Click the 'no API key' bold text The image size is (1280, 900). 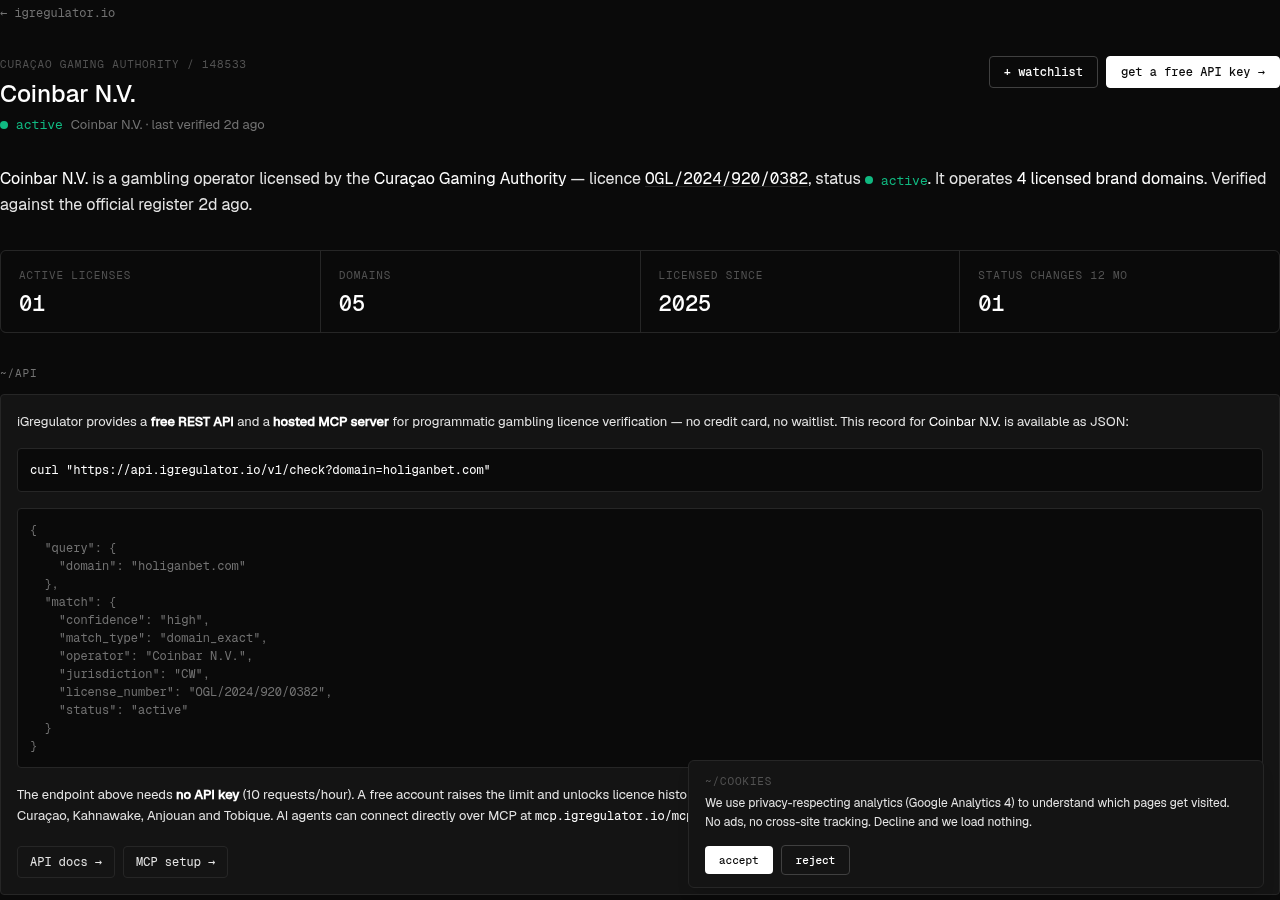[x=207, y=795]
